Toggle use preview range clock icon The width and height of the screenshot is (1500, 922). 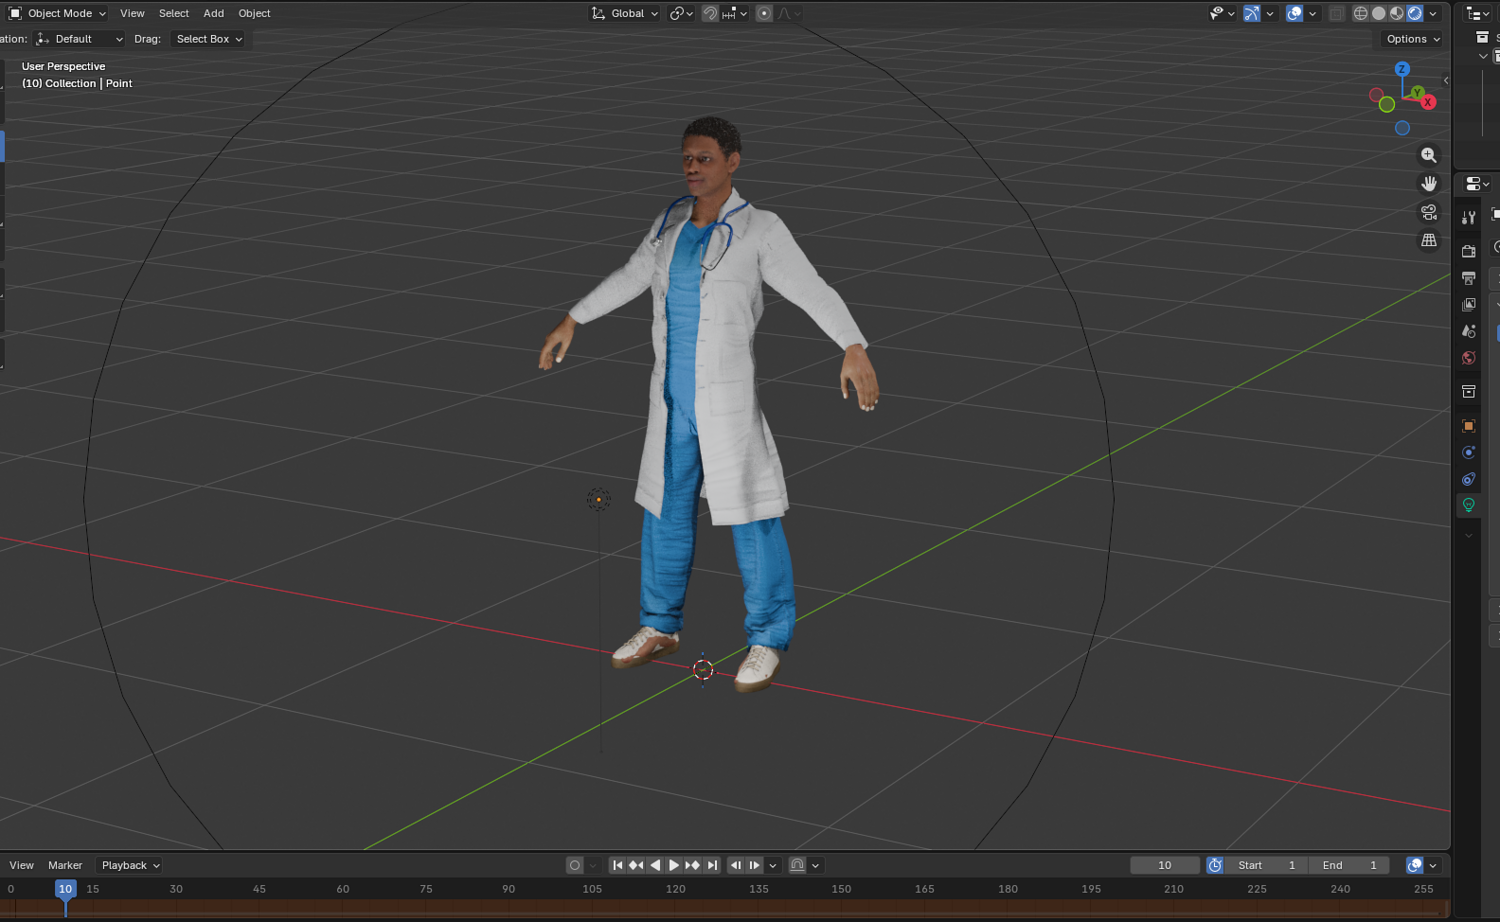click(x=1215, y=865)
